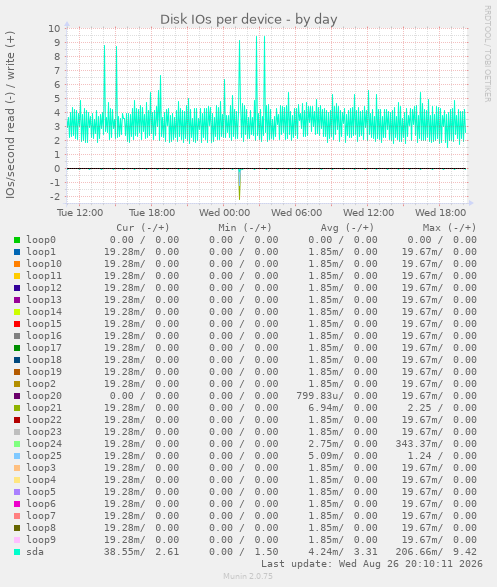Click the loop7 legend label
The height and width of the screenshot is (587, 497).
pos(41,516)
